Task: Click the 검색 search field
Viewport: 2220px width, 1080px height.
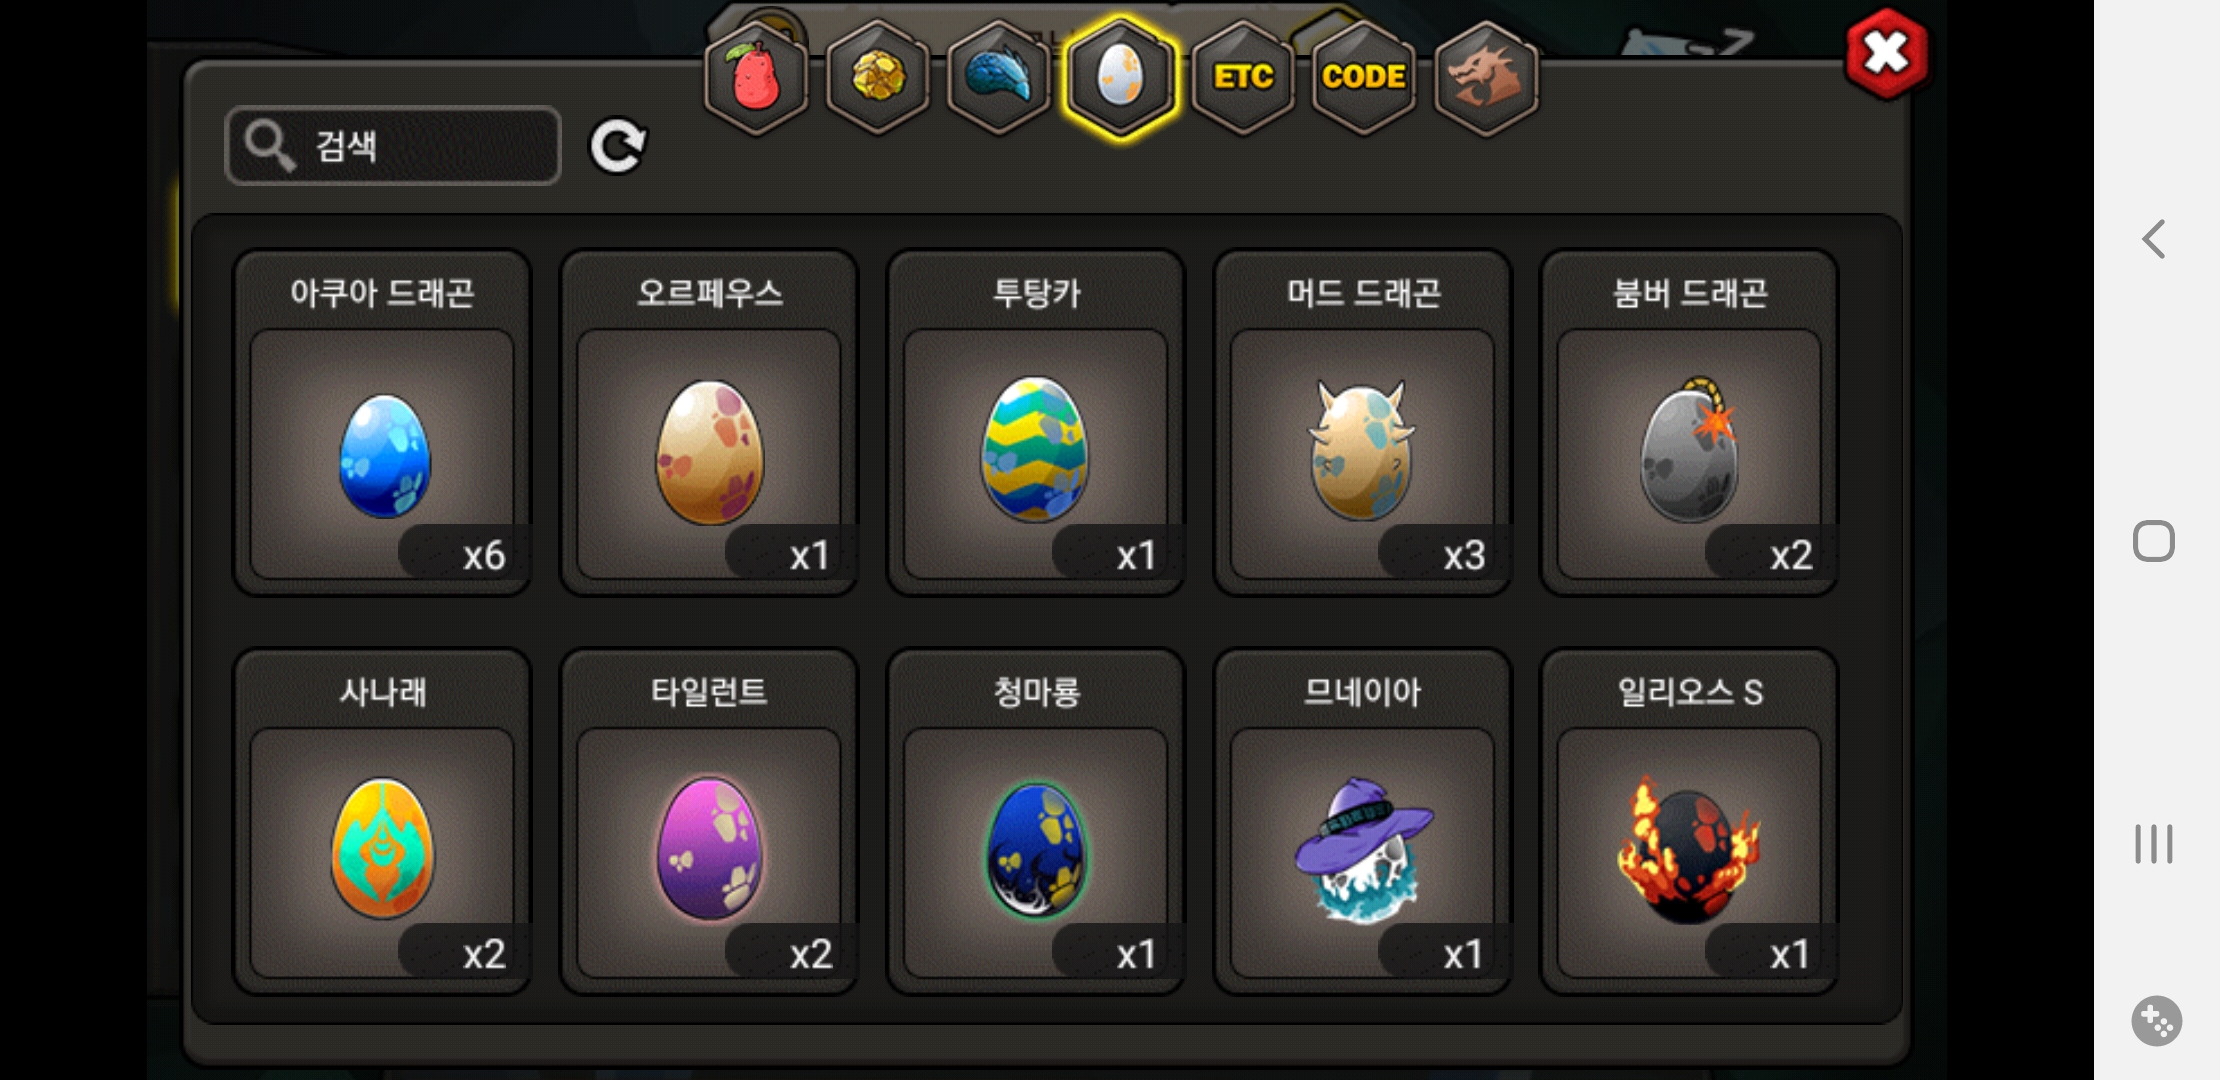Action: tap(393, 146)
